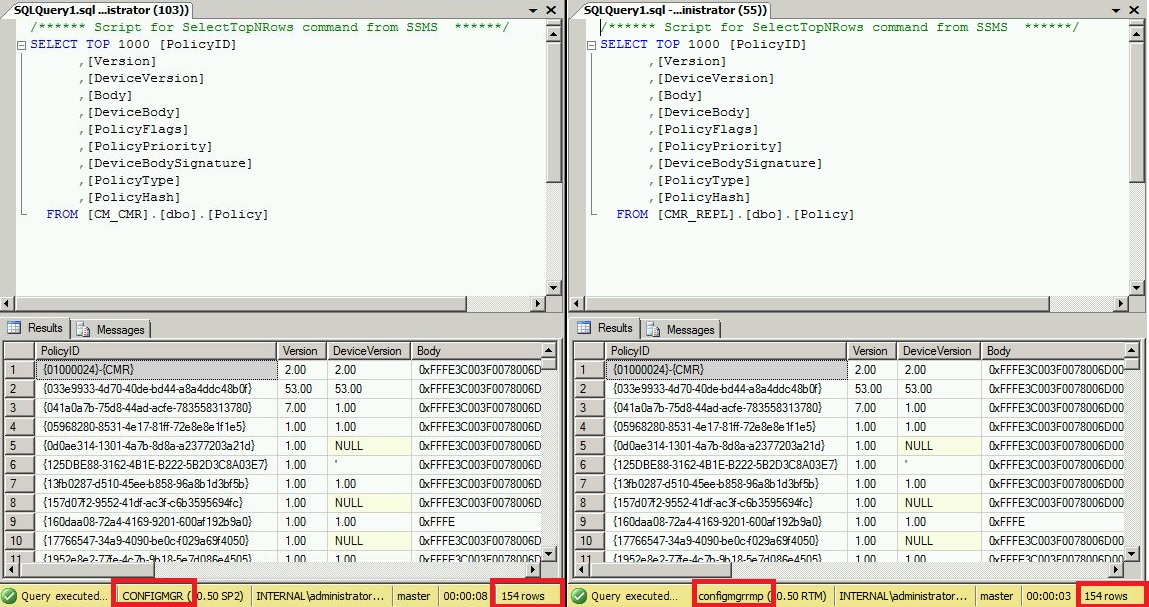Click the 154 rows indicator in right status bar
Screen dimensions: 1149x607
coord(1106,596)
